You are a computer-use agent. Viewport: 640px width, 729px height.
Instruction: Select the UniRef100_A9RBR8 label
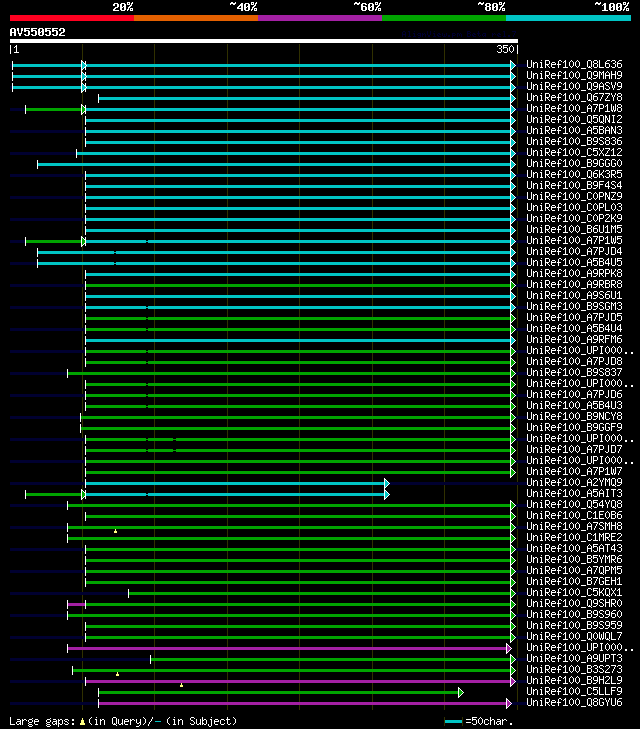pyautogui.click(x=574, y=285)
